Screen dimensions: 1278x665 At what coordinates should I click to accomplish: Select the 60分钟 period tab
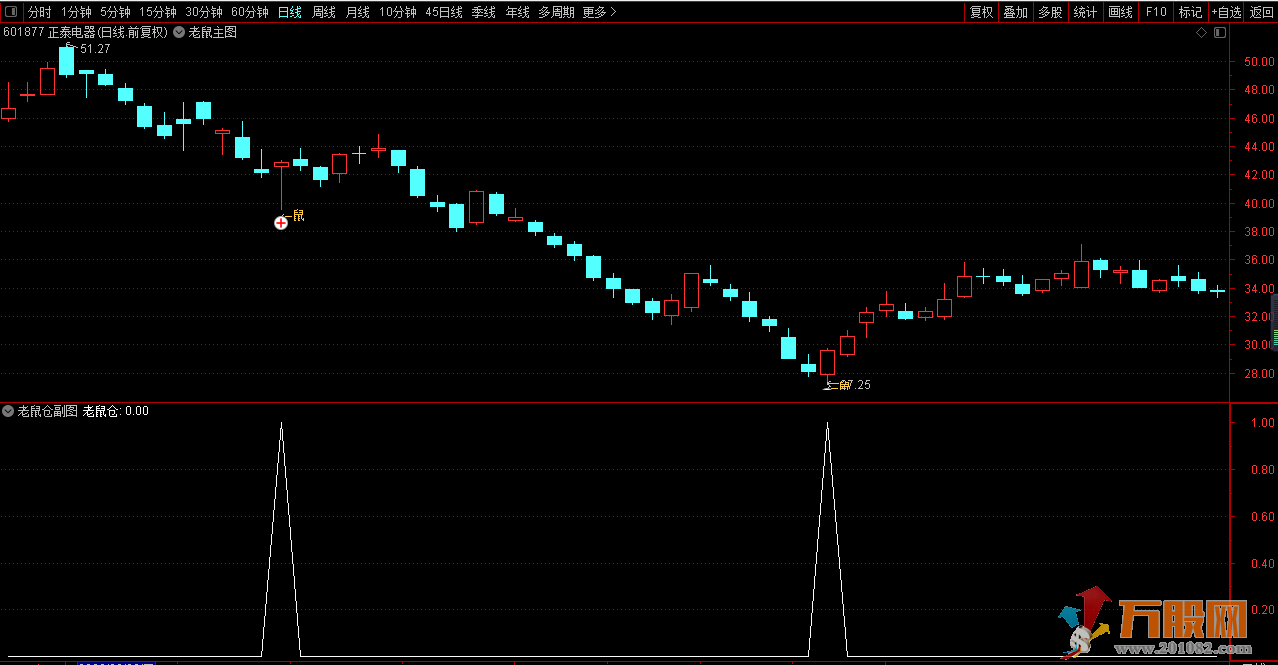[249, 12]
